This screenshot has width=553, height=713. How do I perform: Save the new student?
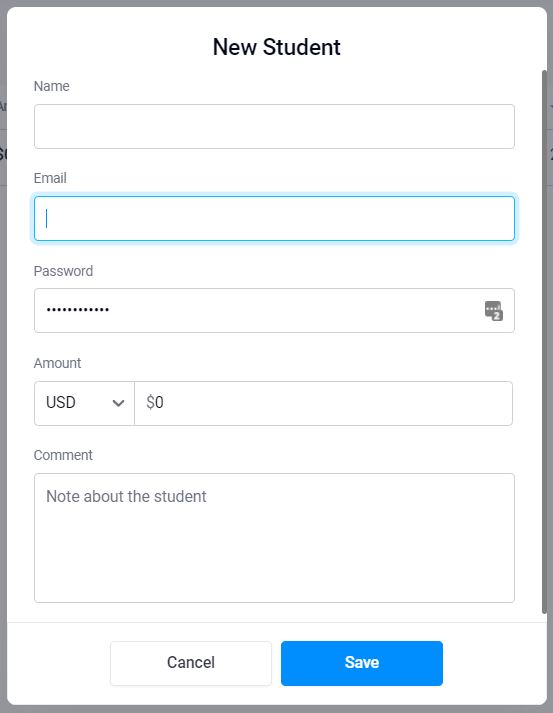362,663
